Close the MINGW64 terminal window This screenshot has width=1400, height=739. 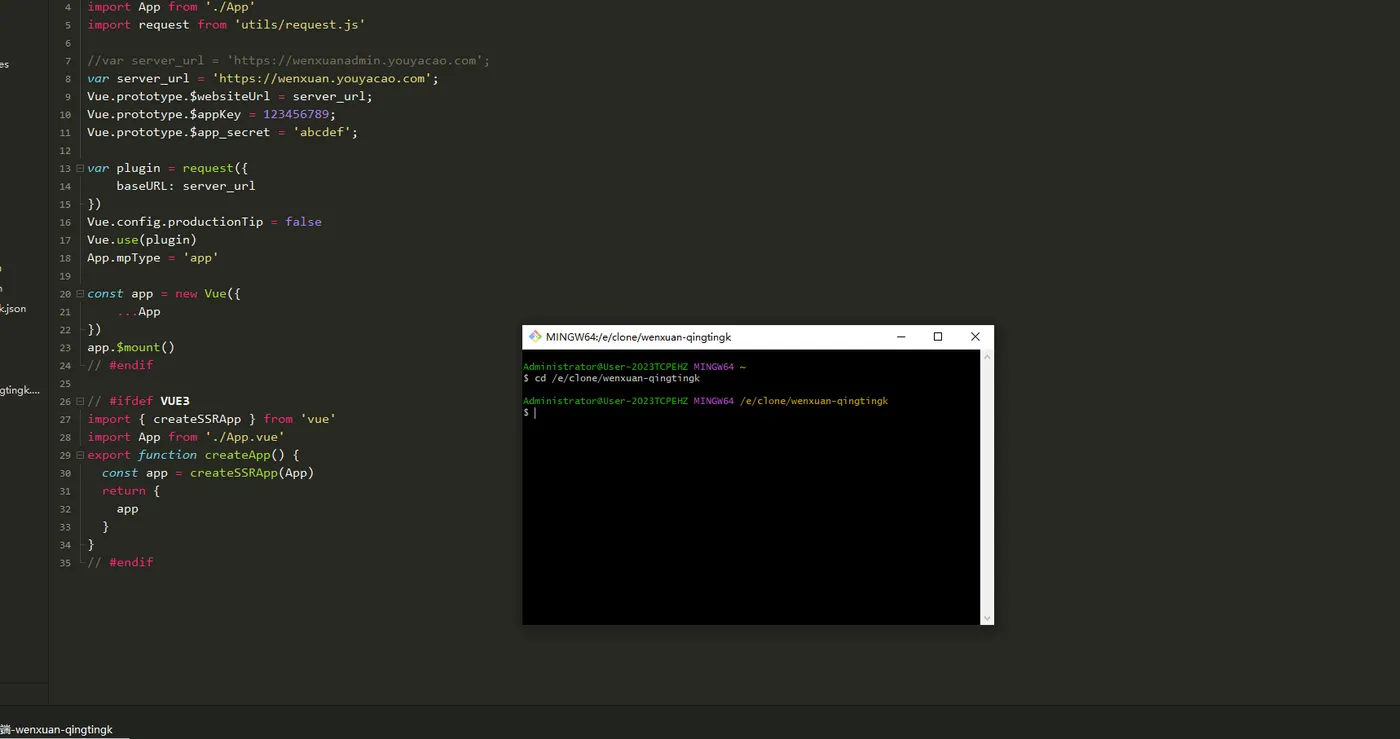tap(975, 337)
